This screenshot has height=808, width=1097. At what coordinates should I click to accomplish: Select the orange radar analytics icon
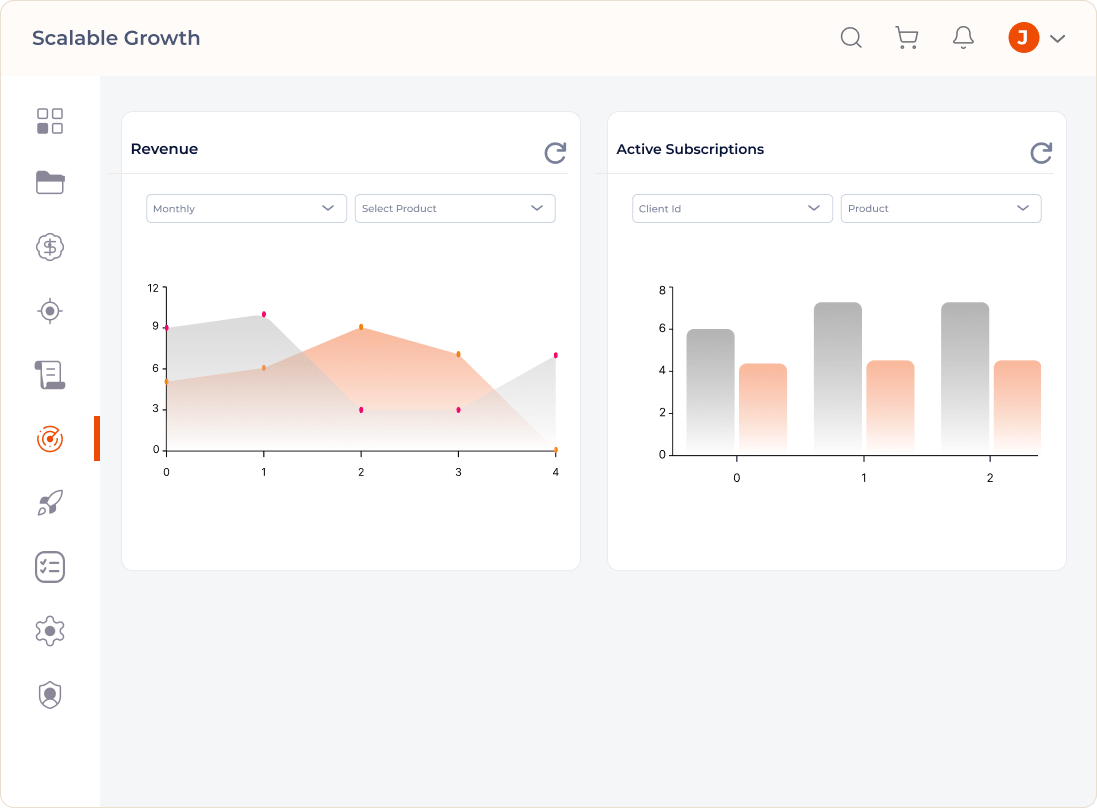[50, 439]
